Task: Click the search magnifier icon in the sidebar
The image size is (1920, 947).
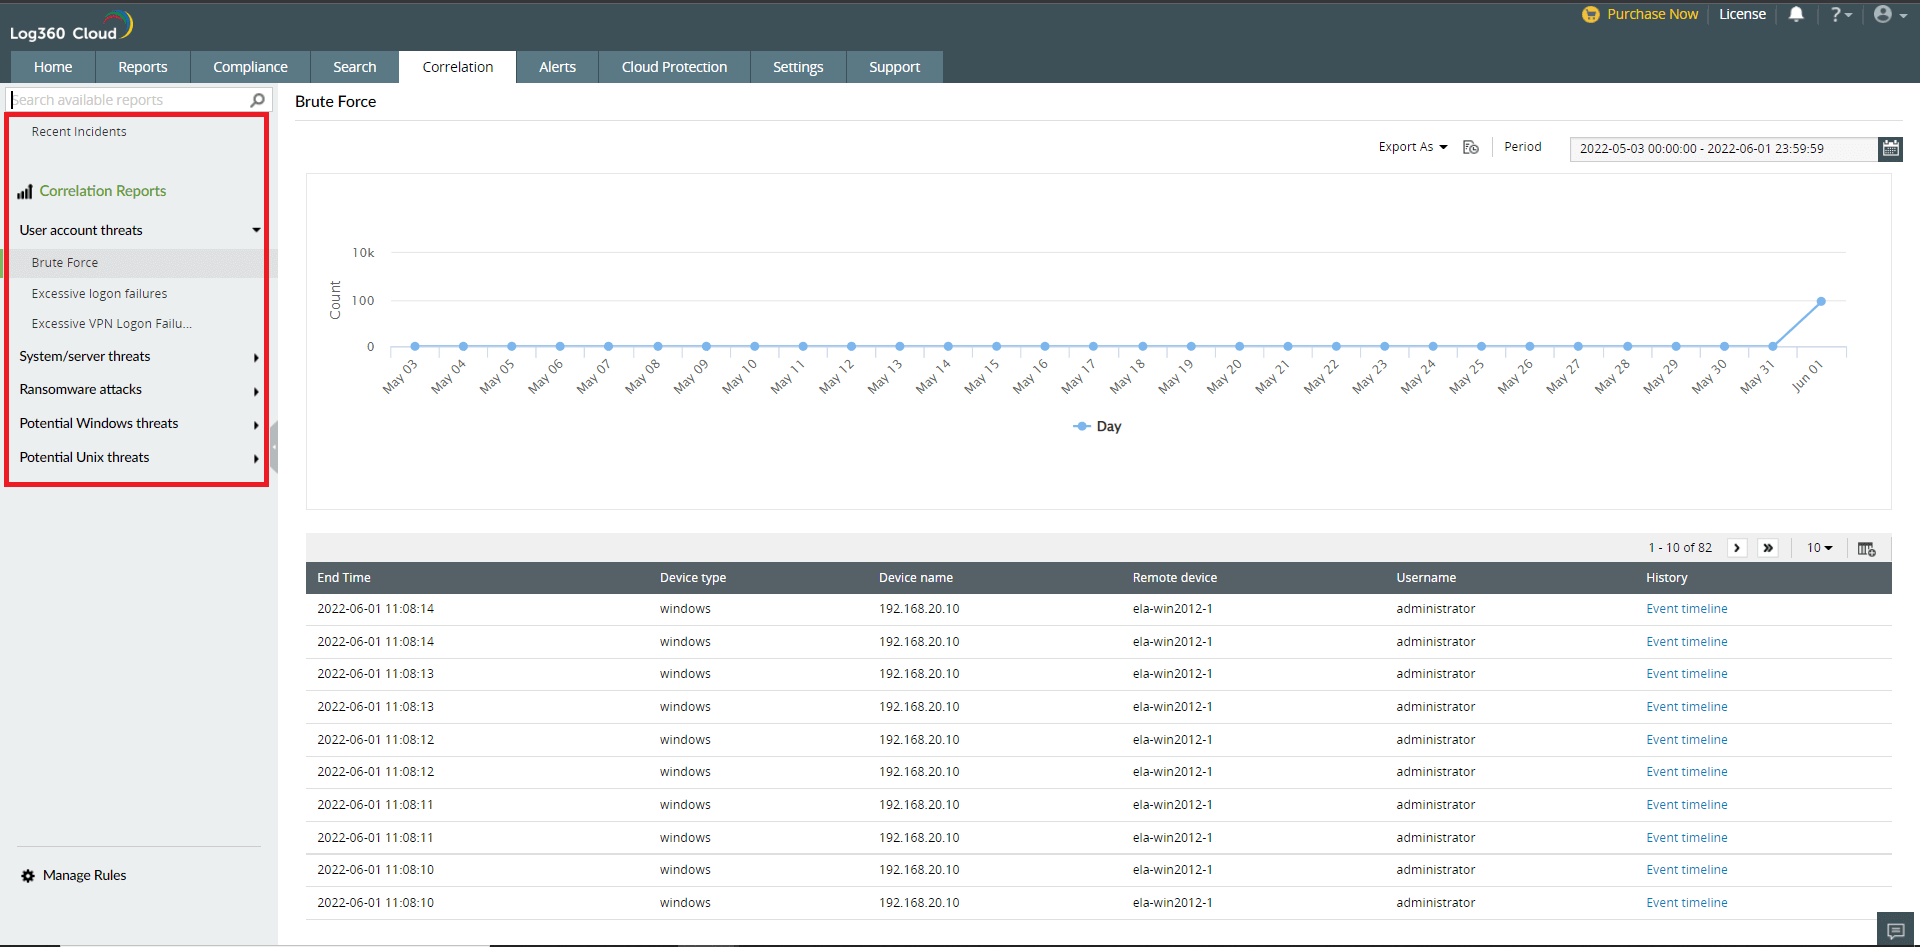Action: pos(257,99)
